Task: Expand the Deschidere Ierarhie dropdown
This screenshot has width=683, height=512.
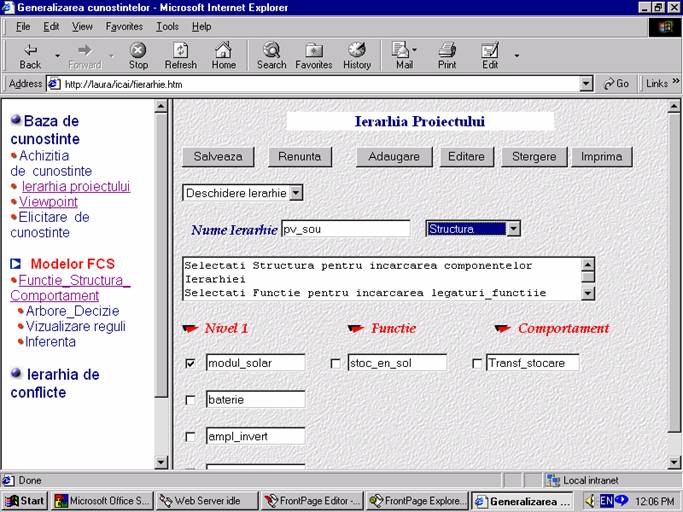Action: [295, 192]
